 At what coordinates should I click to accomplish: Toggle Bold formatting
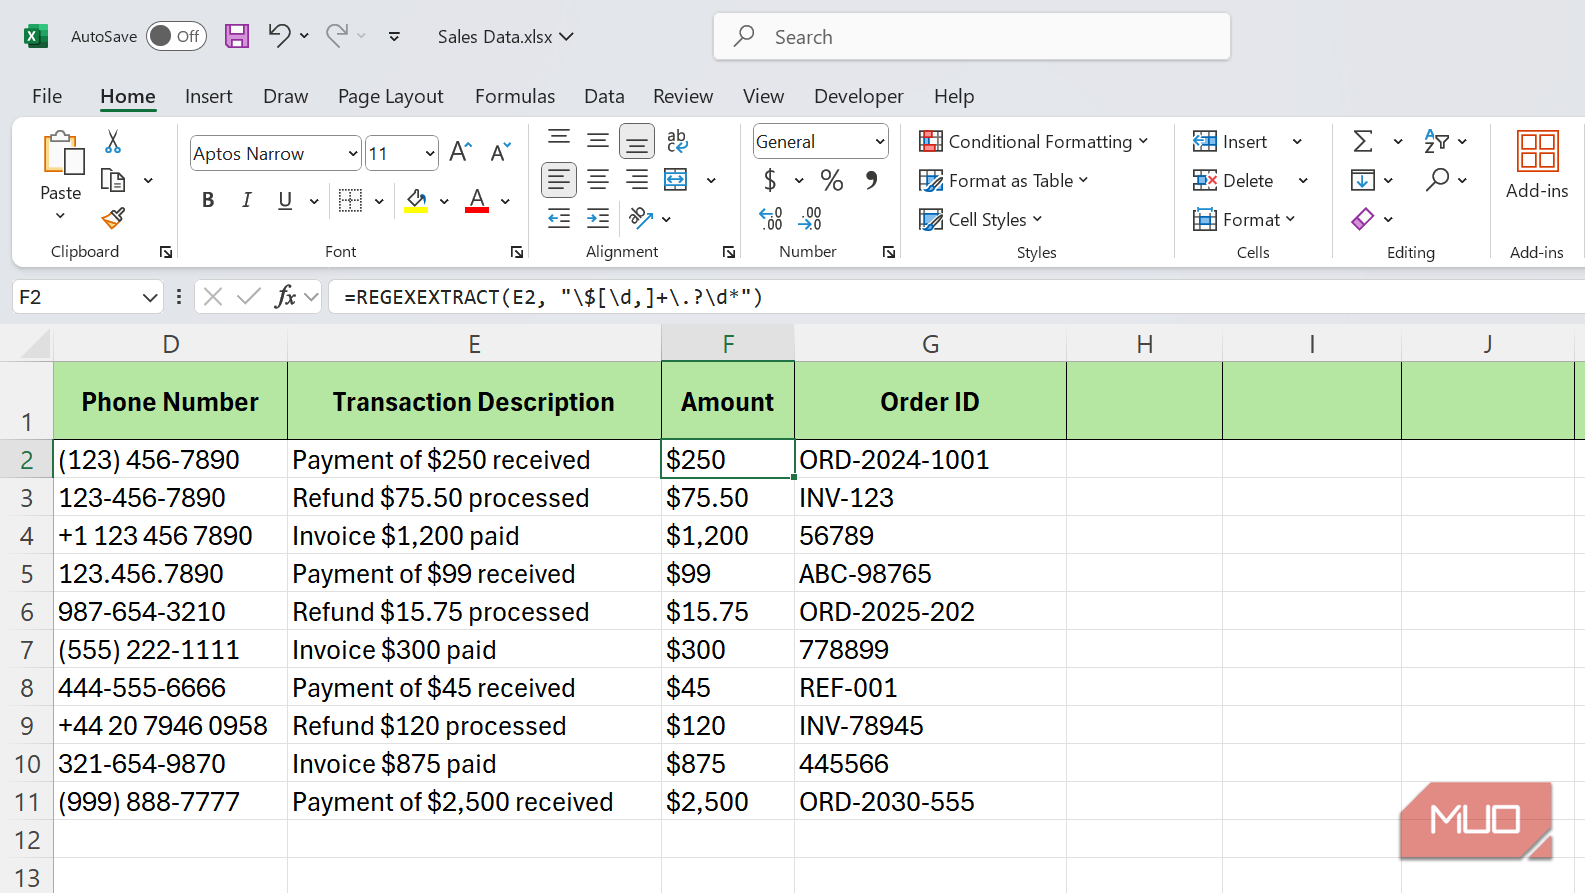[x=208, y=200]
